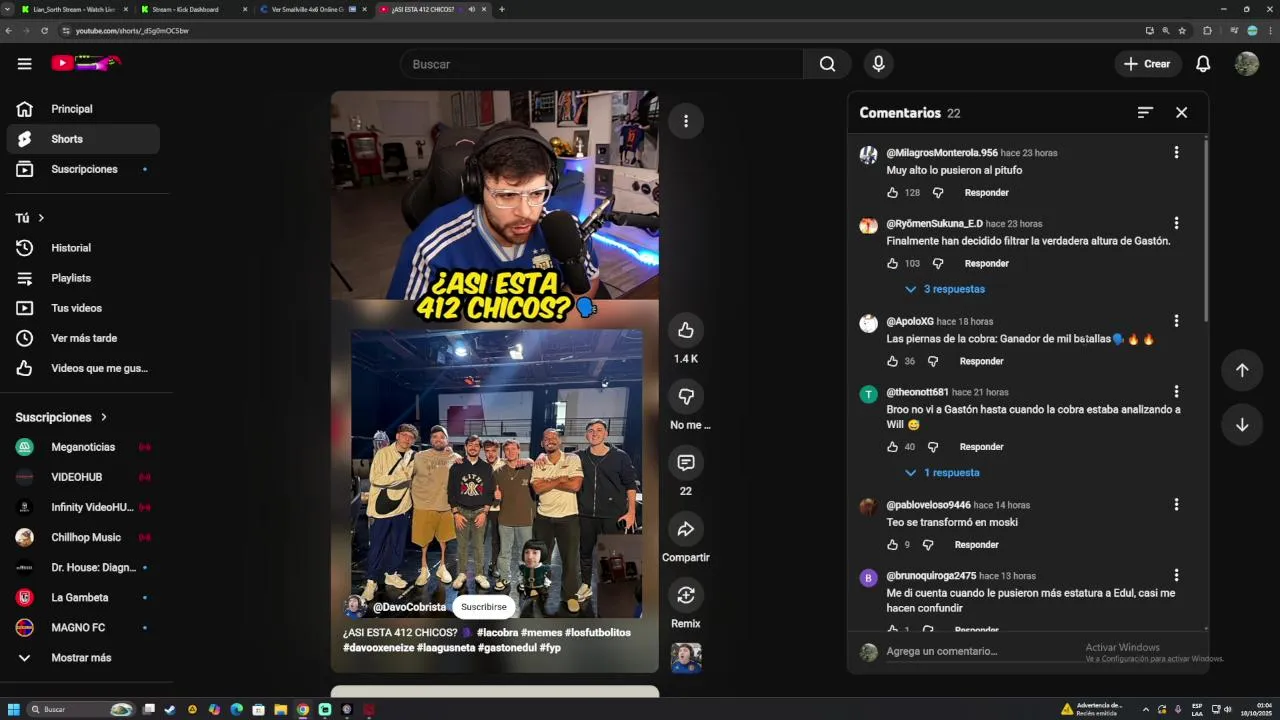Click the comments panel scrollbar
1280x720 pixels.
coord(1204,232)
